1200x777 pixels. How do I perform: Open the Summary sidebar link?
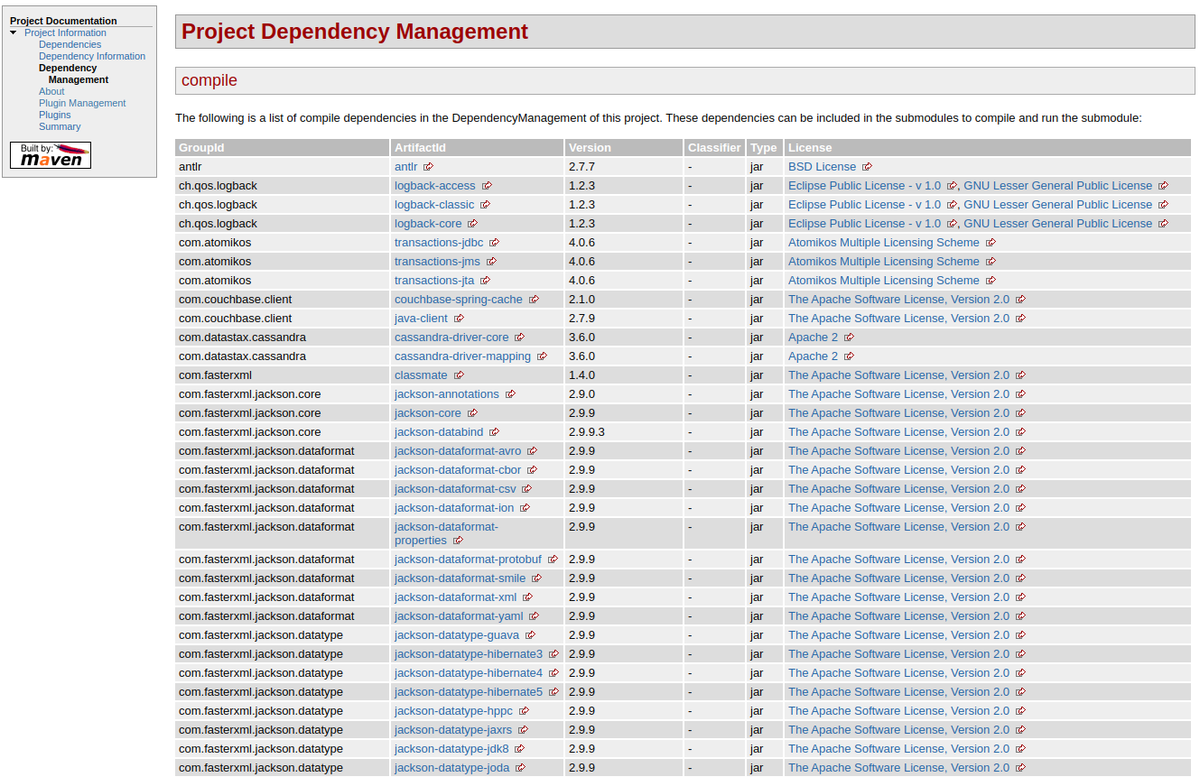pos(60,126)
